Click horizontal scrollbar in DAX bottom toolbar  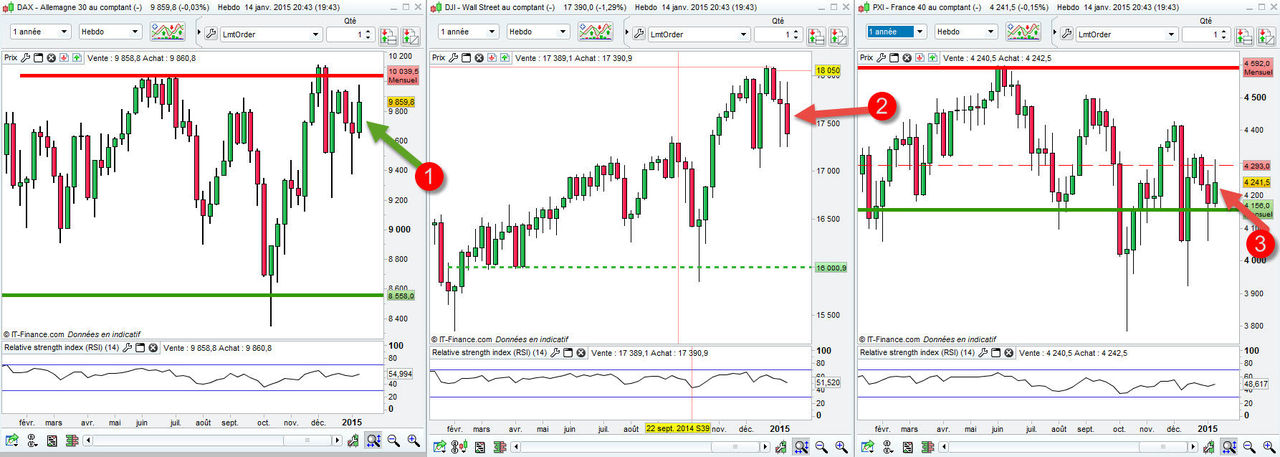click(x=212, y=440)
